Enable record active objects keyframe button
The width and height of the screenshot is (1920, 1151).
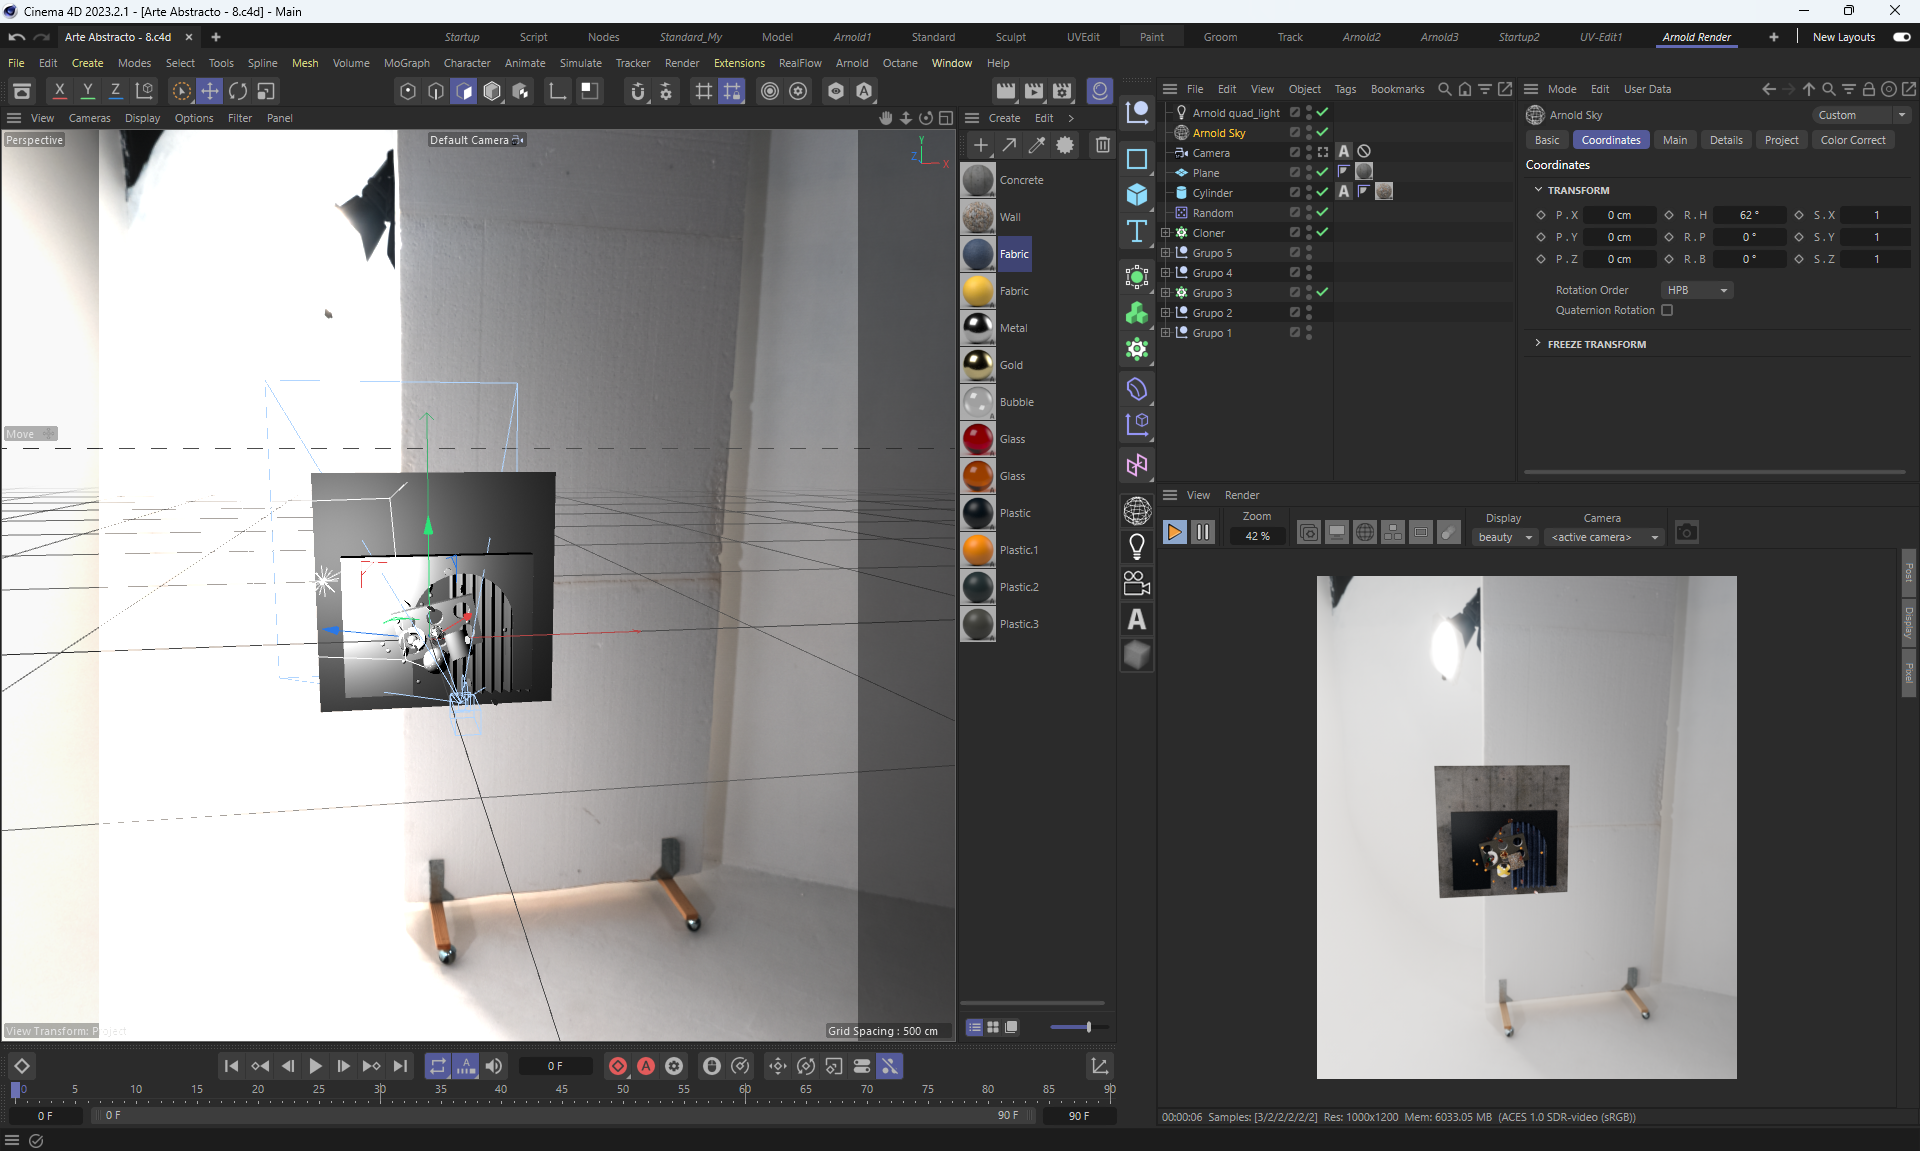(618, 1066)
